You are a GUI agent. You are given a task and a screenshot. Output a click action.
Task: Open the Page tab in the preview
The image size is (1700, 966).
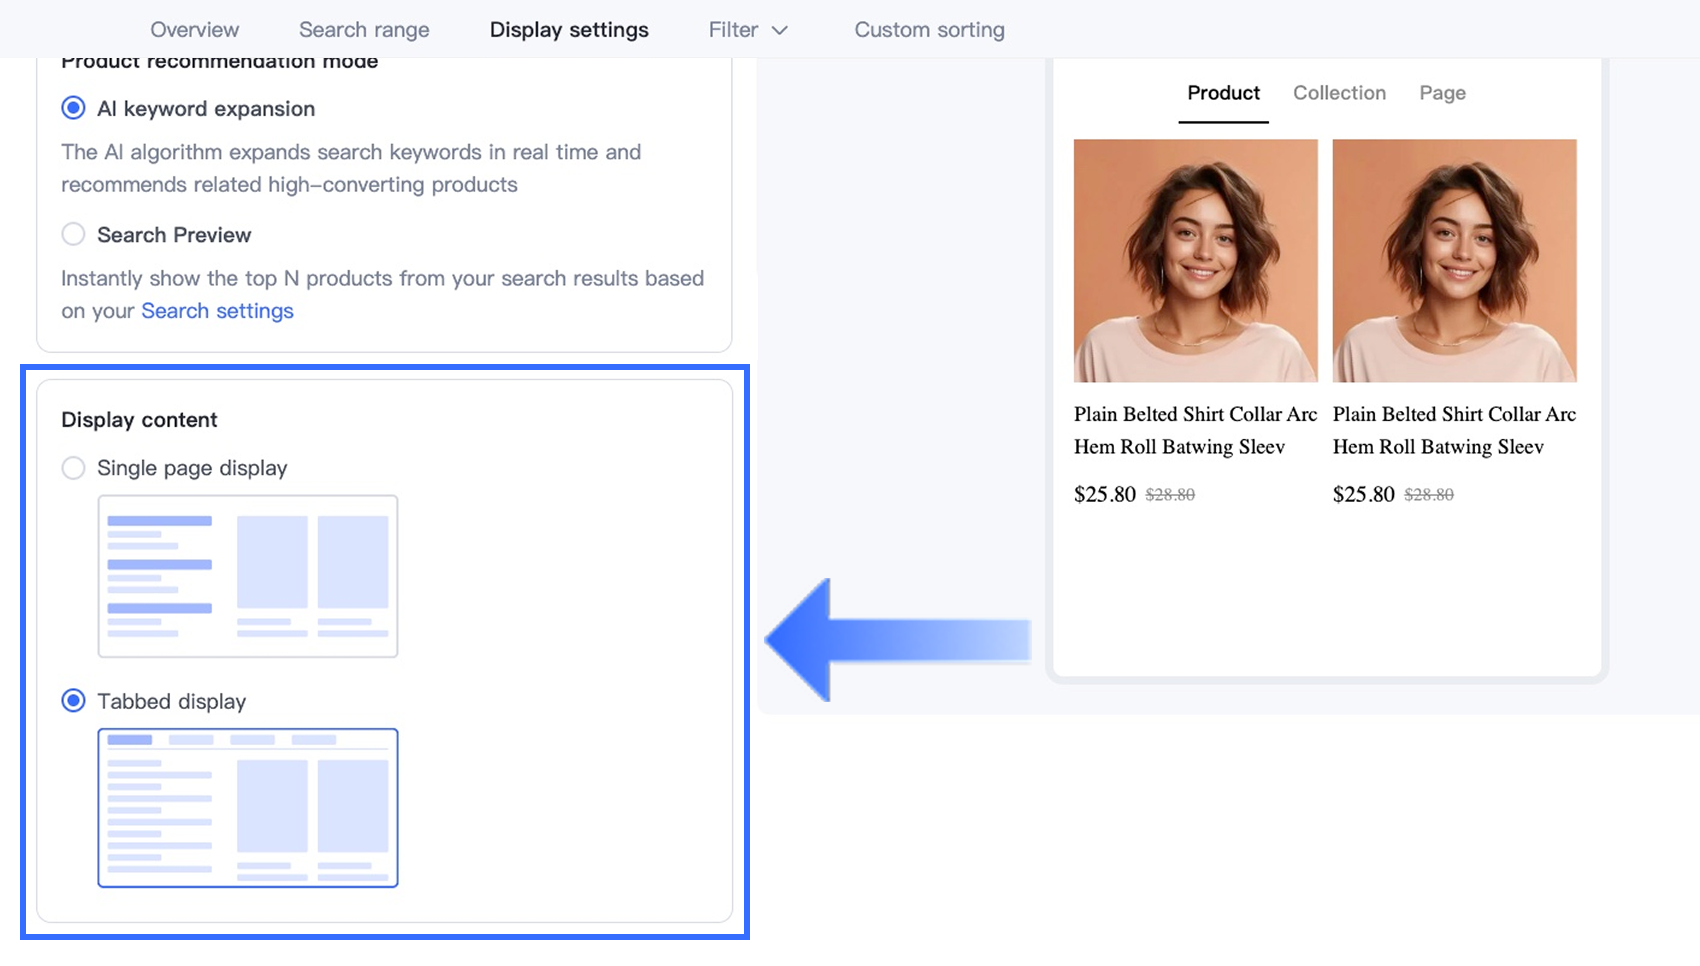(x=1442, y=93)
